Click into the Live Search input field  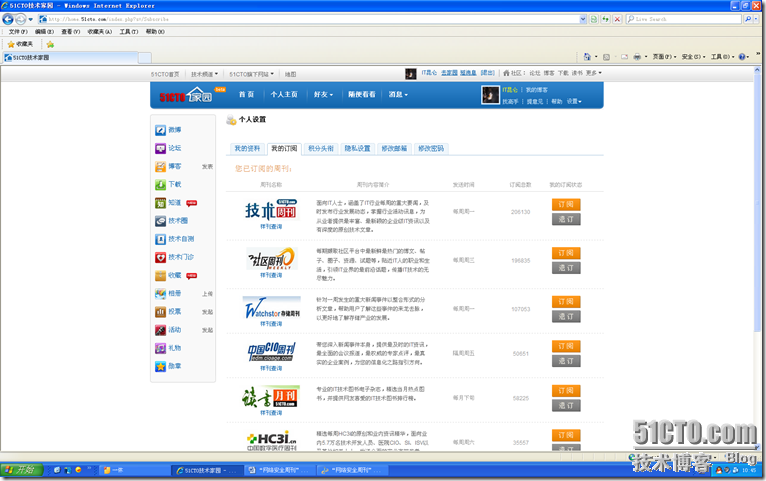coord(683,19)
